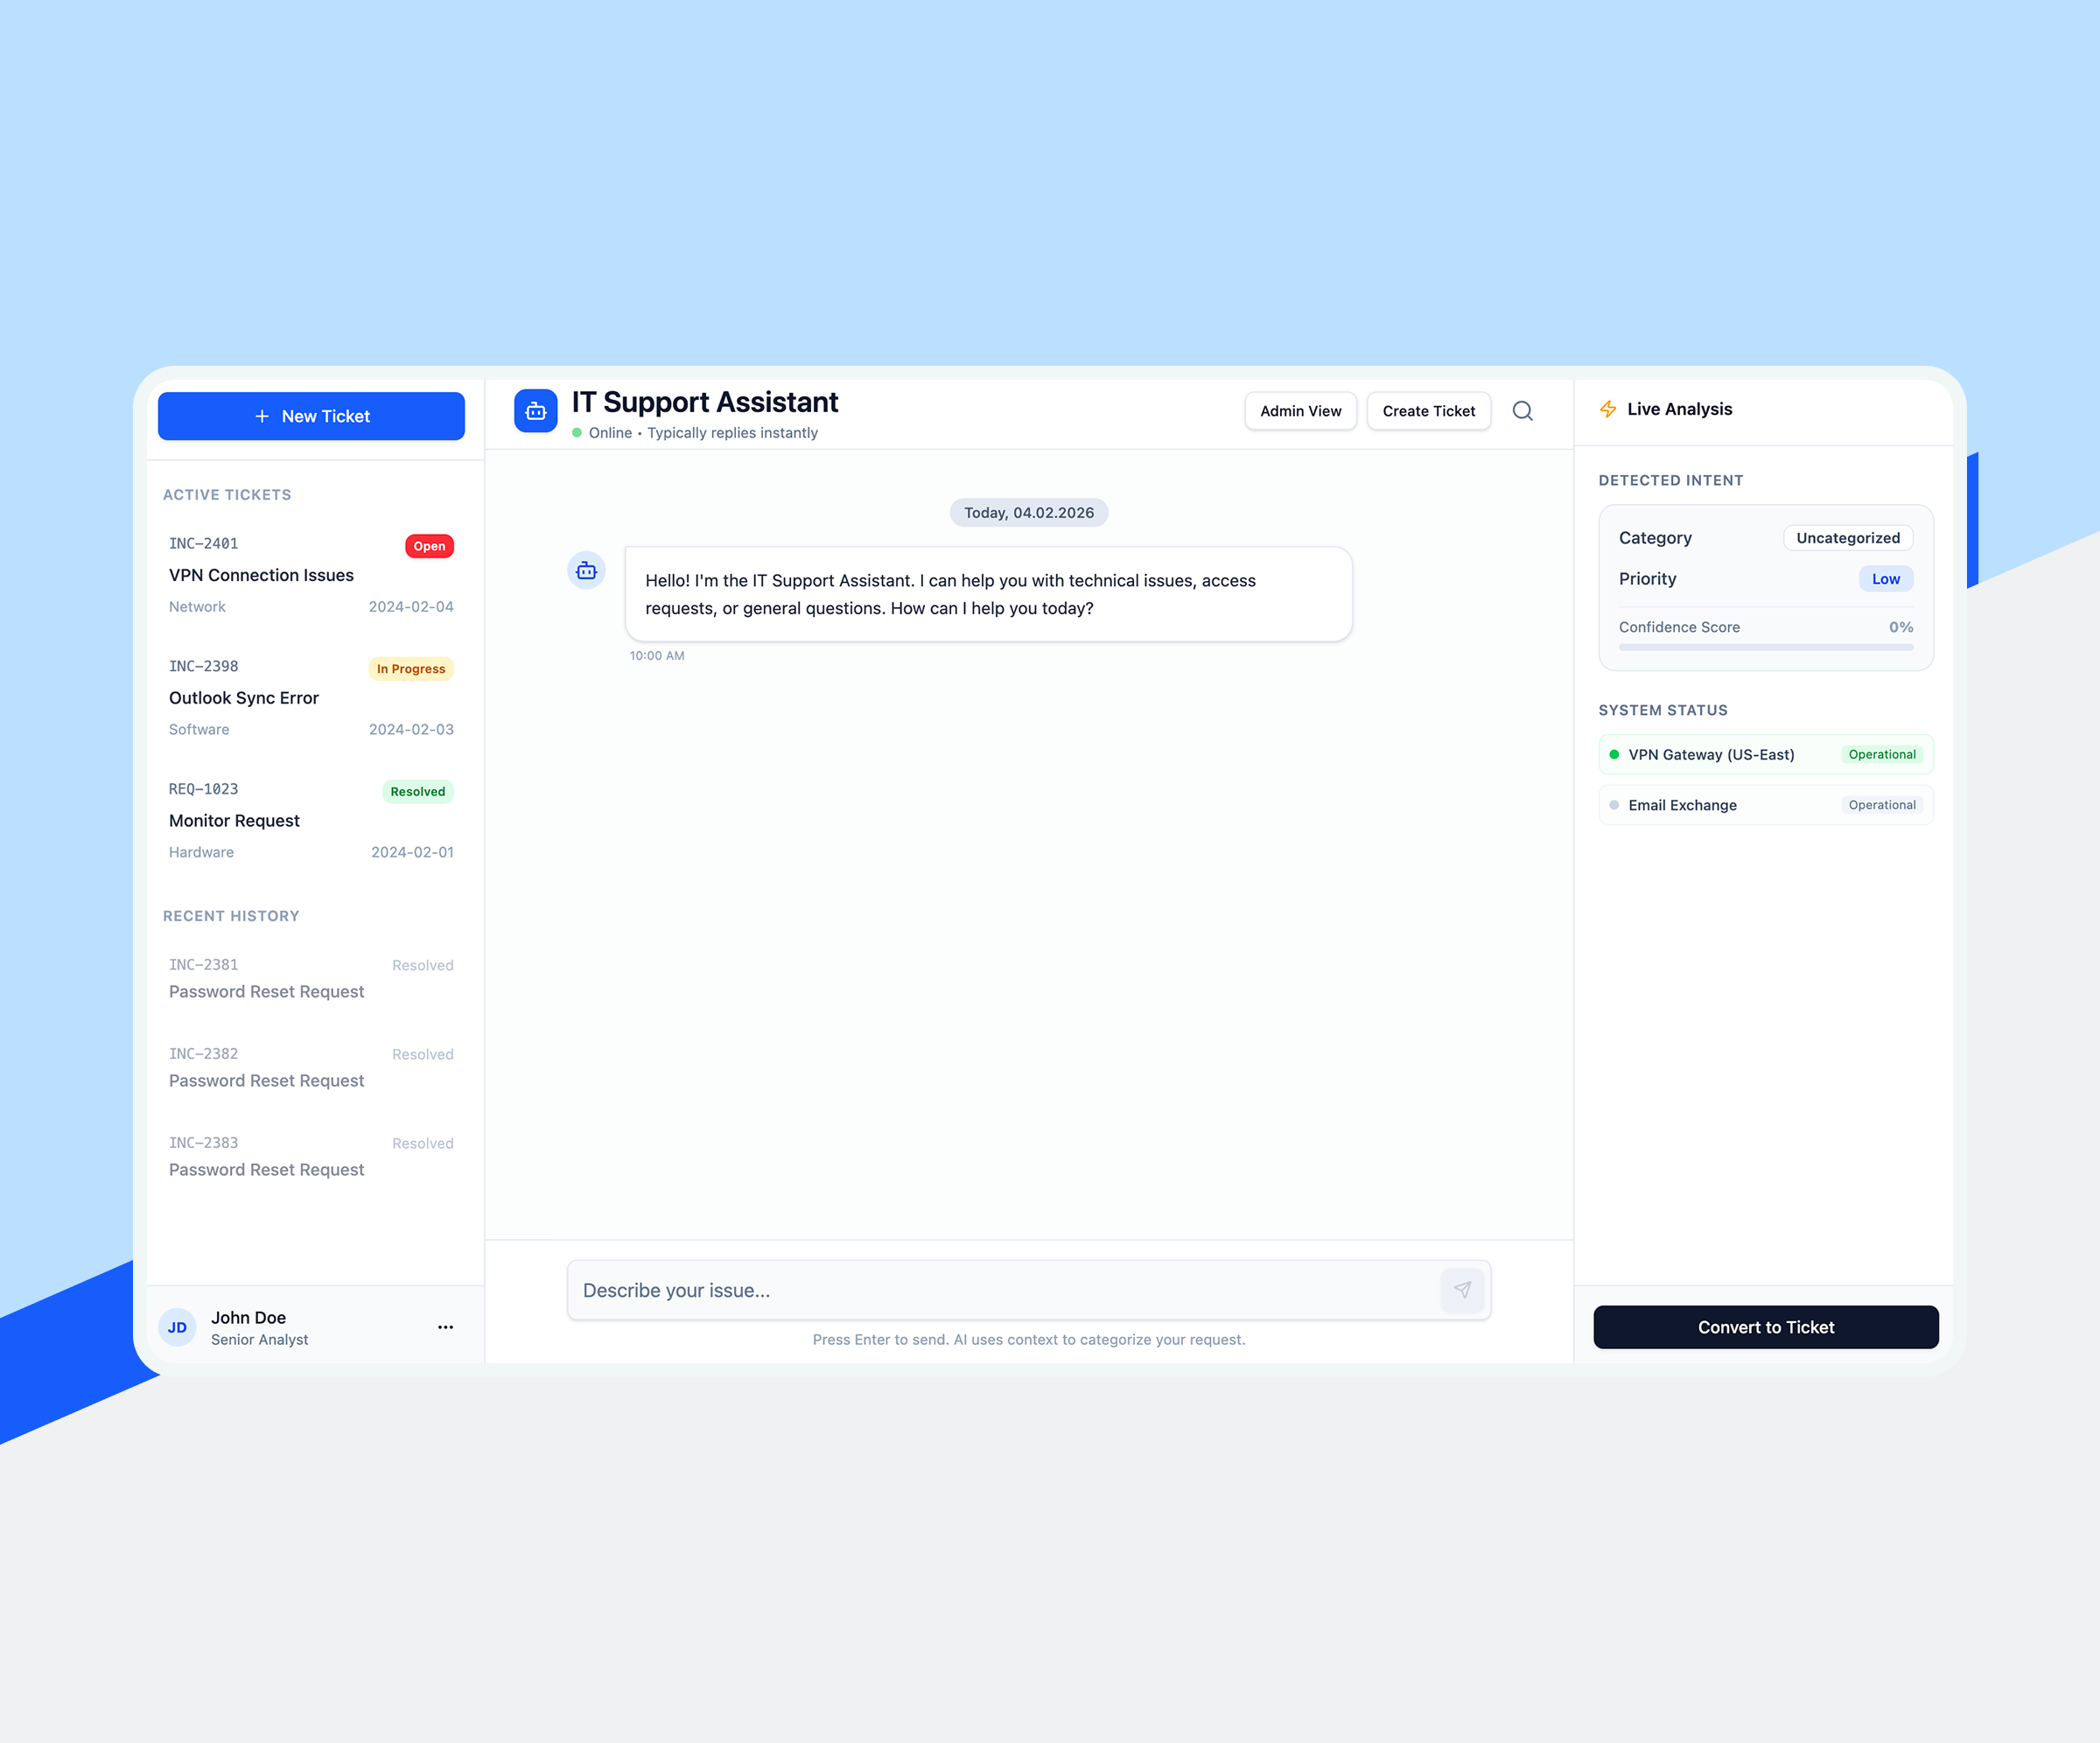
Task: Open the three-dots menu beside John Doe
Action: [x=446, y=1327]
